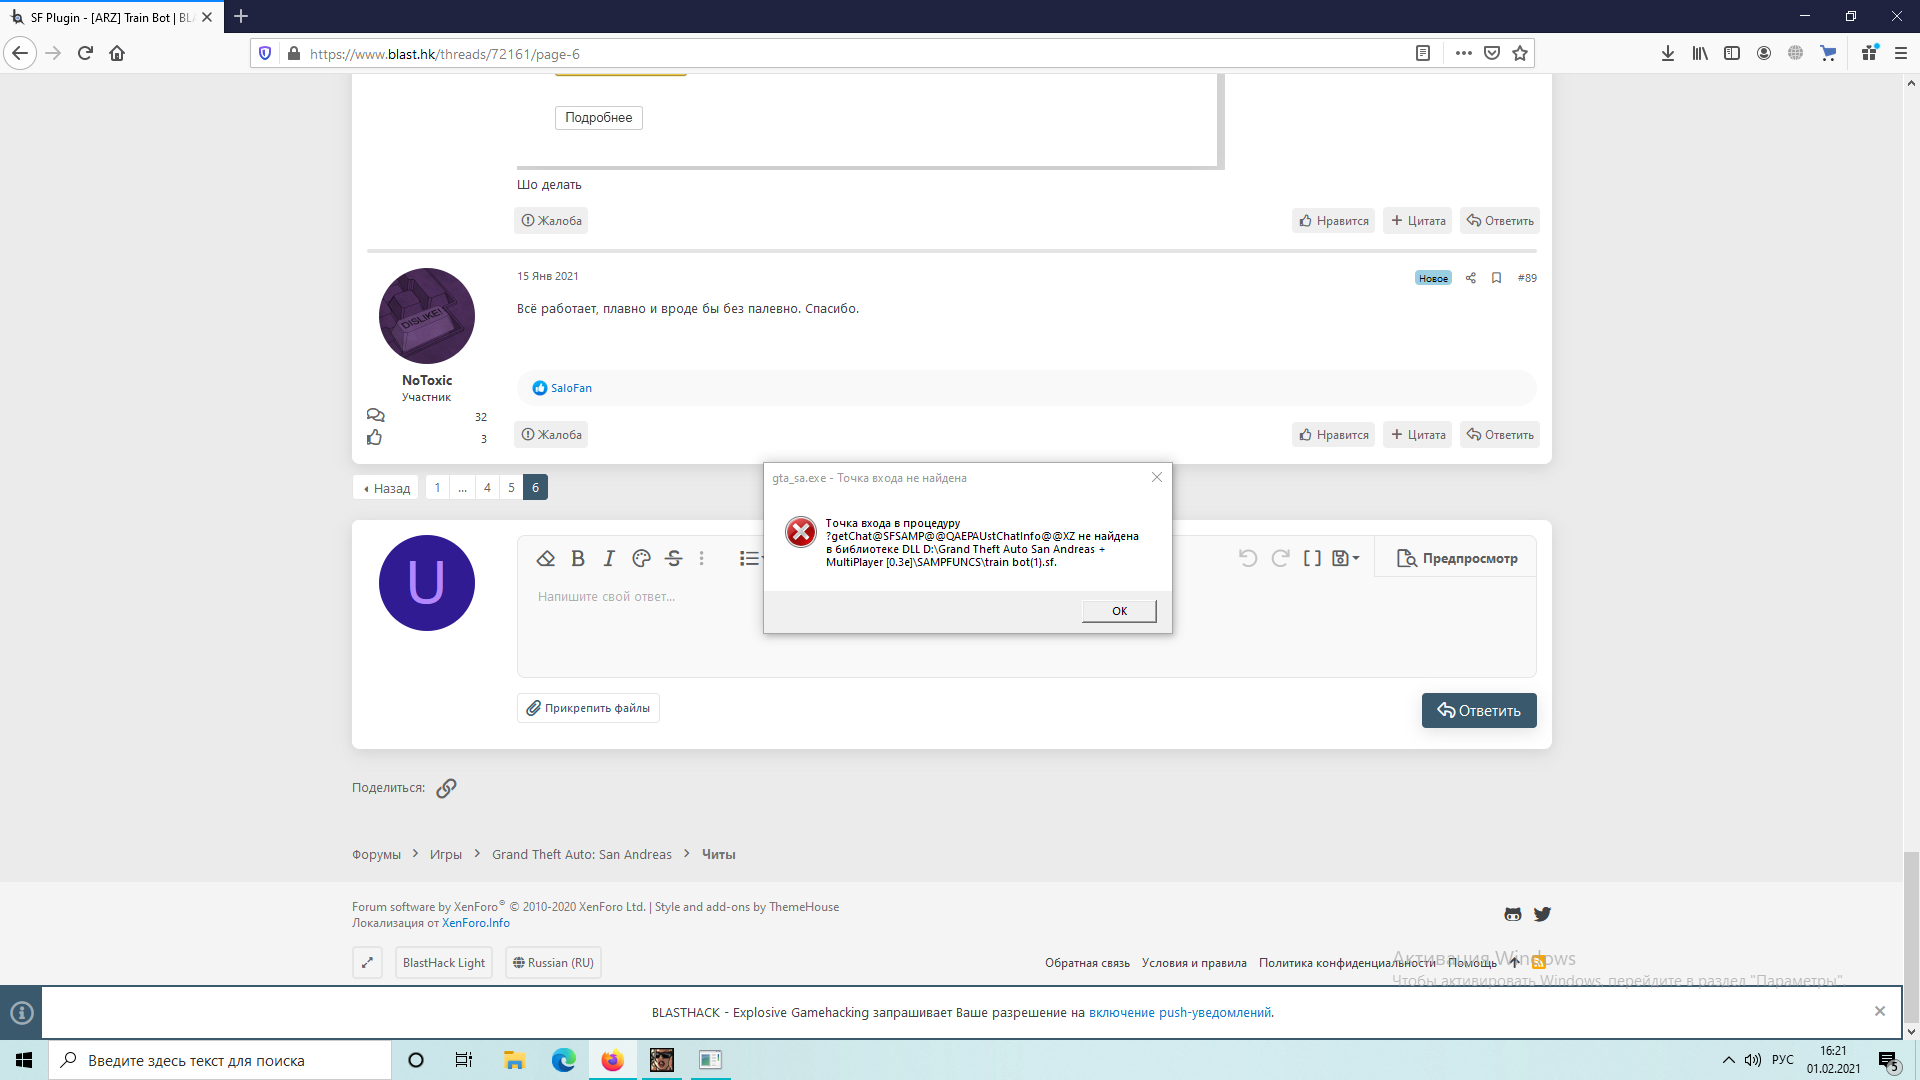Image resolution: width=1920 pixels, height=1080 pixels.
Task: Open the save draft dropdown
Action: pyautogui.click(x=1345, y=558)
